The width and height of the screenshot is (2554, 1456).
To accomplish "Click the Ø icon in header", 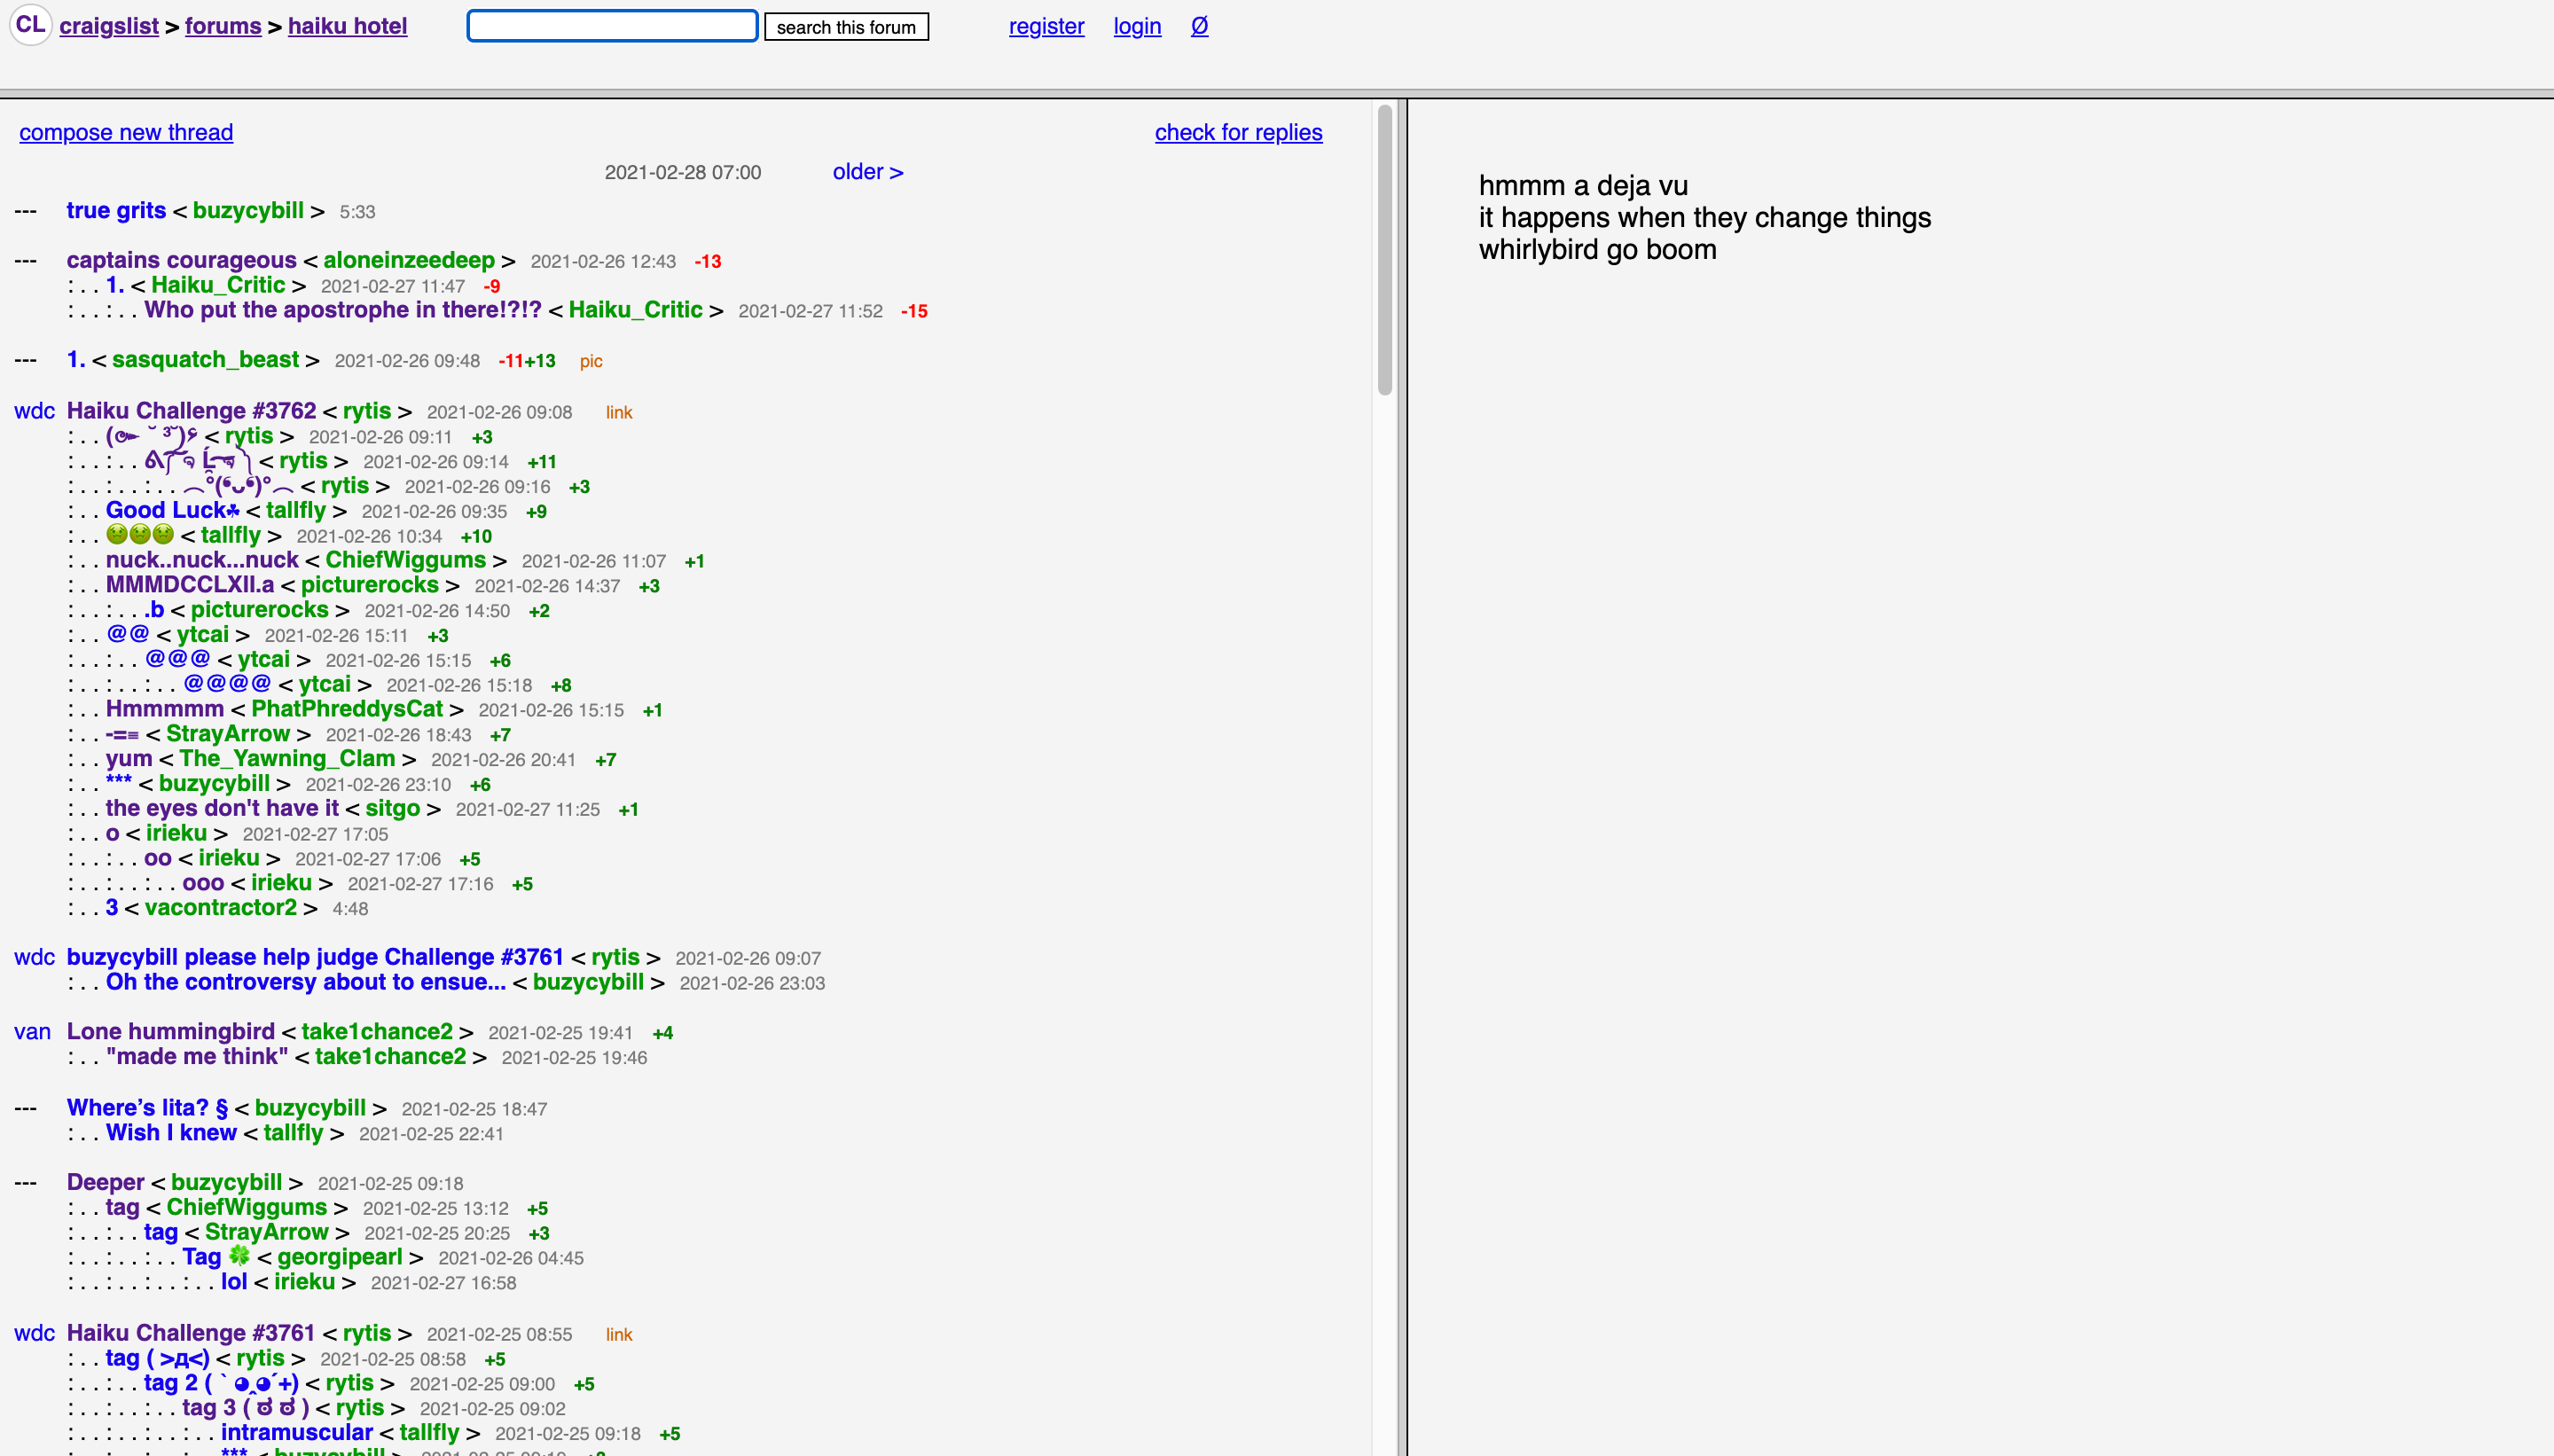I will pos(1199,26).
